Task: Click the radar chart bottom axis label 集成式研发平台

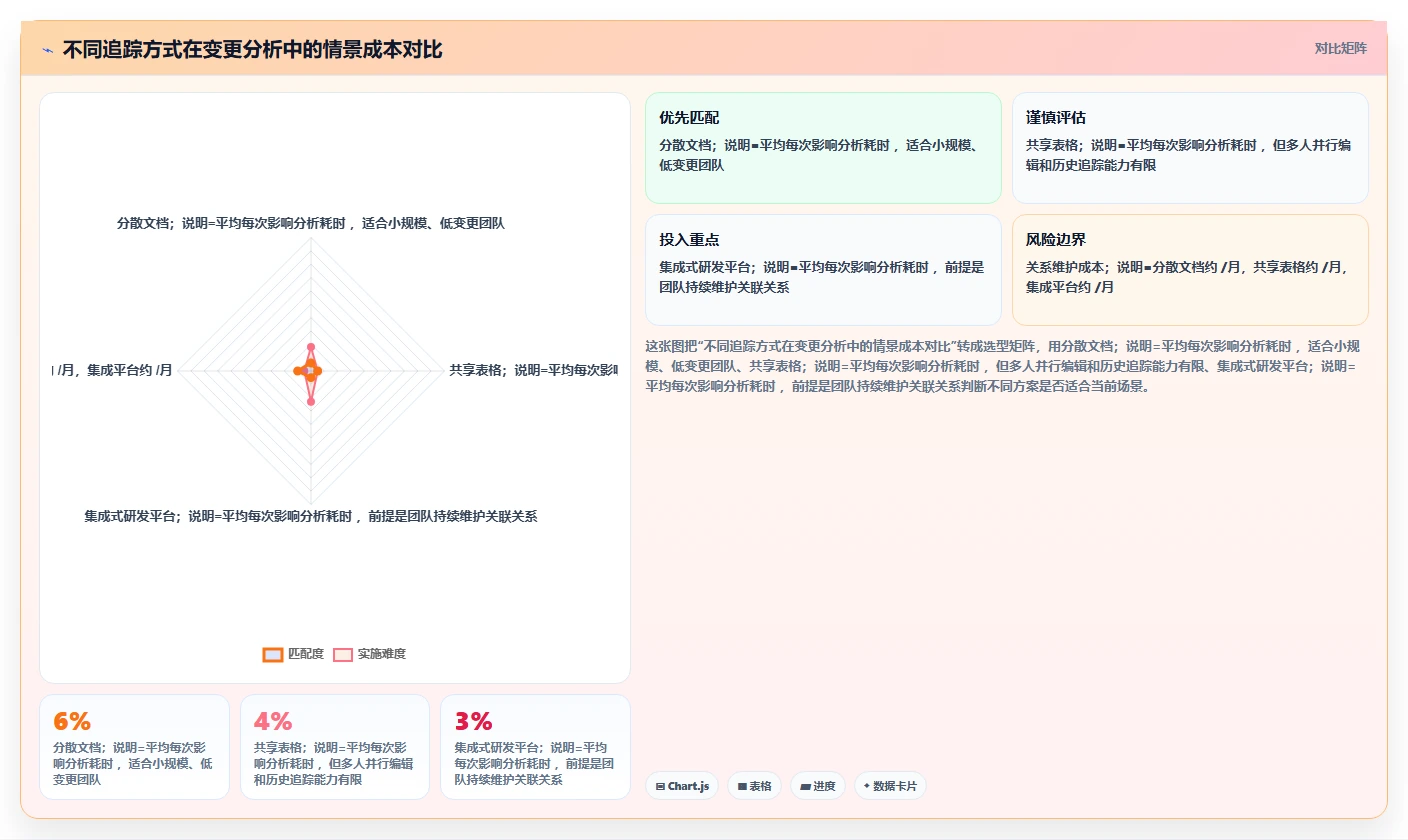Action: pos(311,516)
